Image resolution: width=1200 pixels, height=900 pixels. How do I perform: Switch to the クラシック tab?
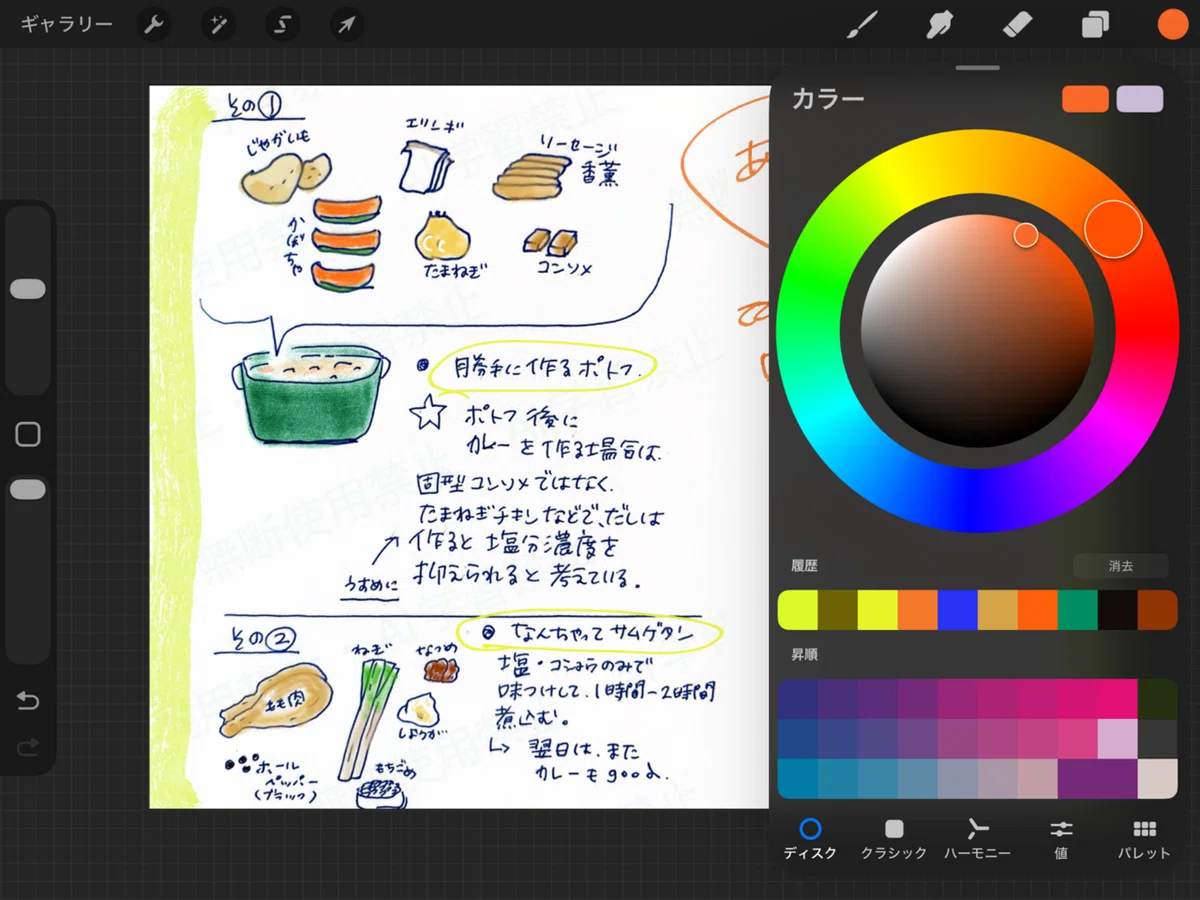coord(894,839)
